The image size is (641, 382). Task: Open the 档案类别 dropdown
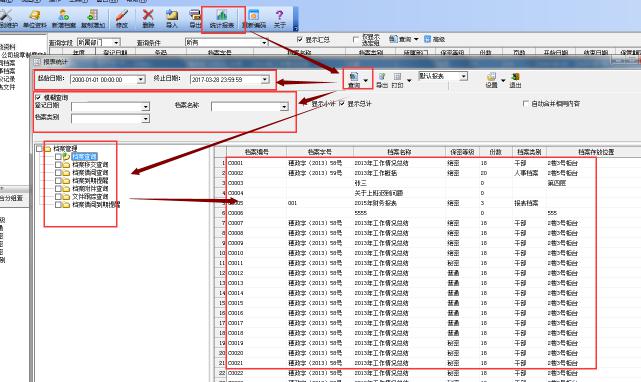click(146, 119)
